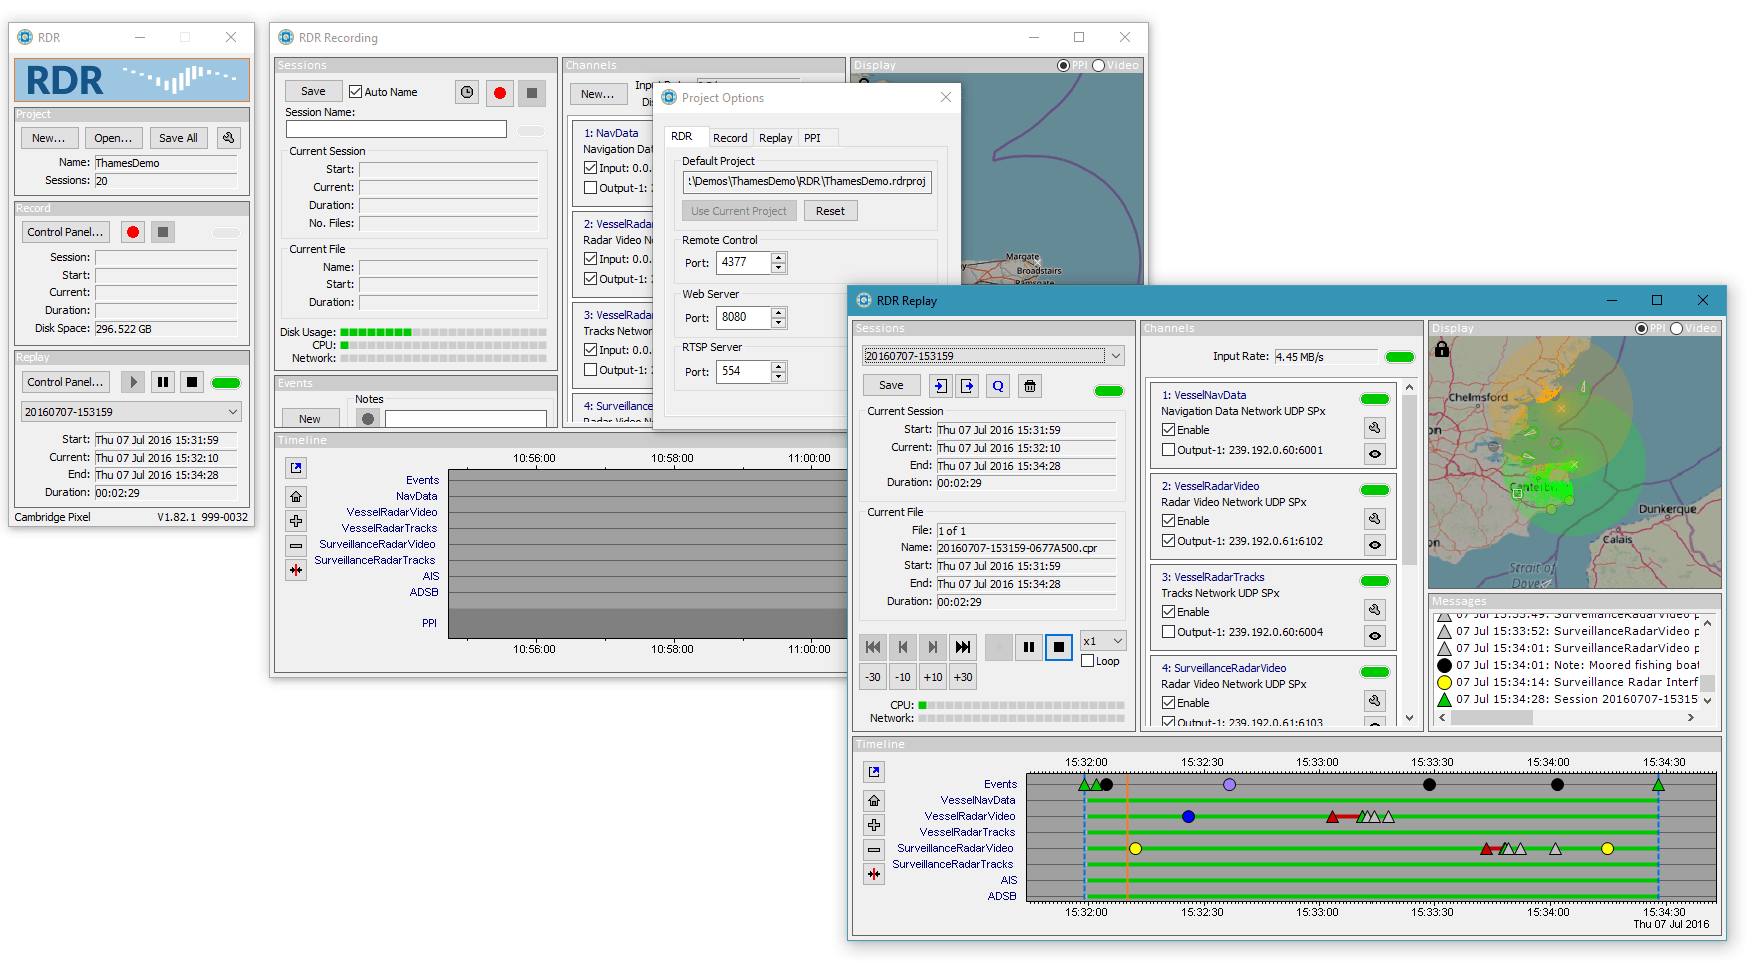Click the blue Q search icon
Viewport: 1748px width, 962px height.
pos(998,386)
